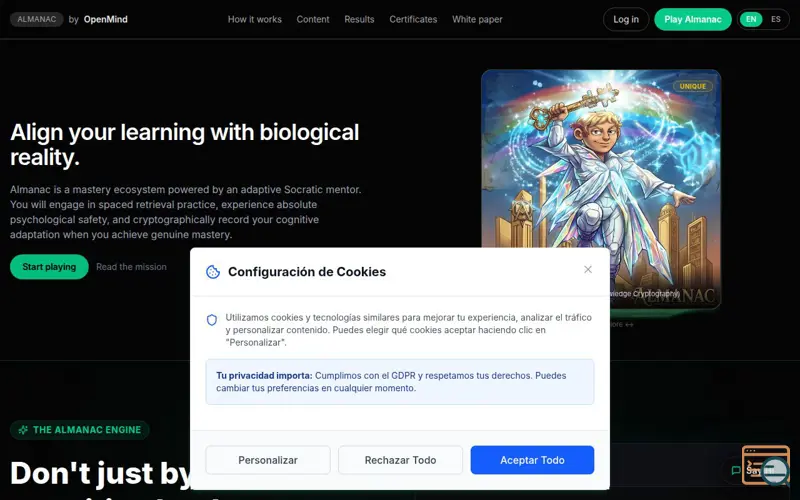The height and width of the screenshot is (500, 800).
Task: Click the Log in button
Action: [x=626, y=19]
